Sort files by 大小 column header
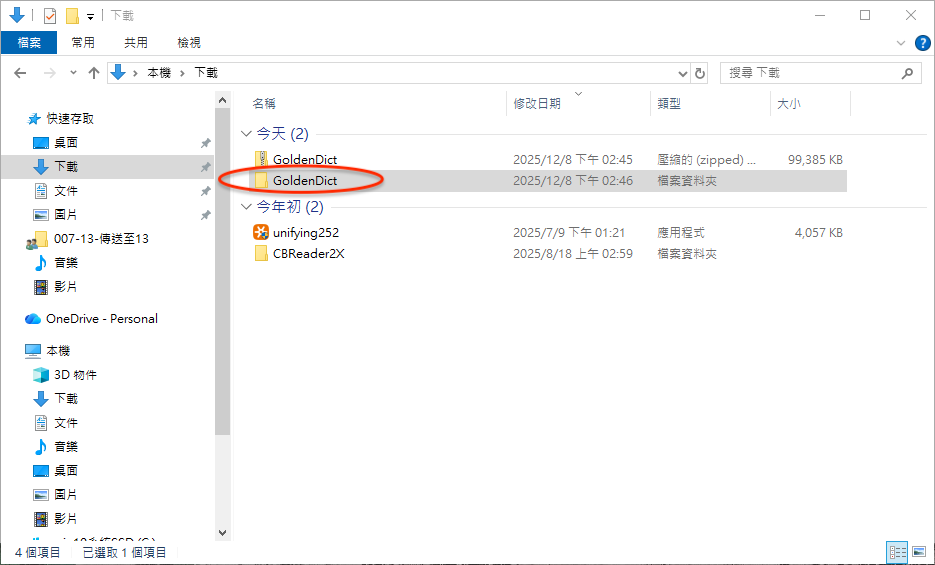The height and width of the screenshot is (565, 935). [x=789, y=104]
